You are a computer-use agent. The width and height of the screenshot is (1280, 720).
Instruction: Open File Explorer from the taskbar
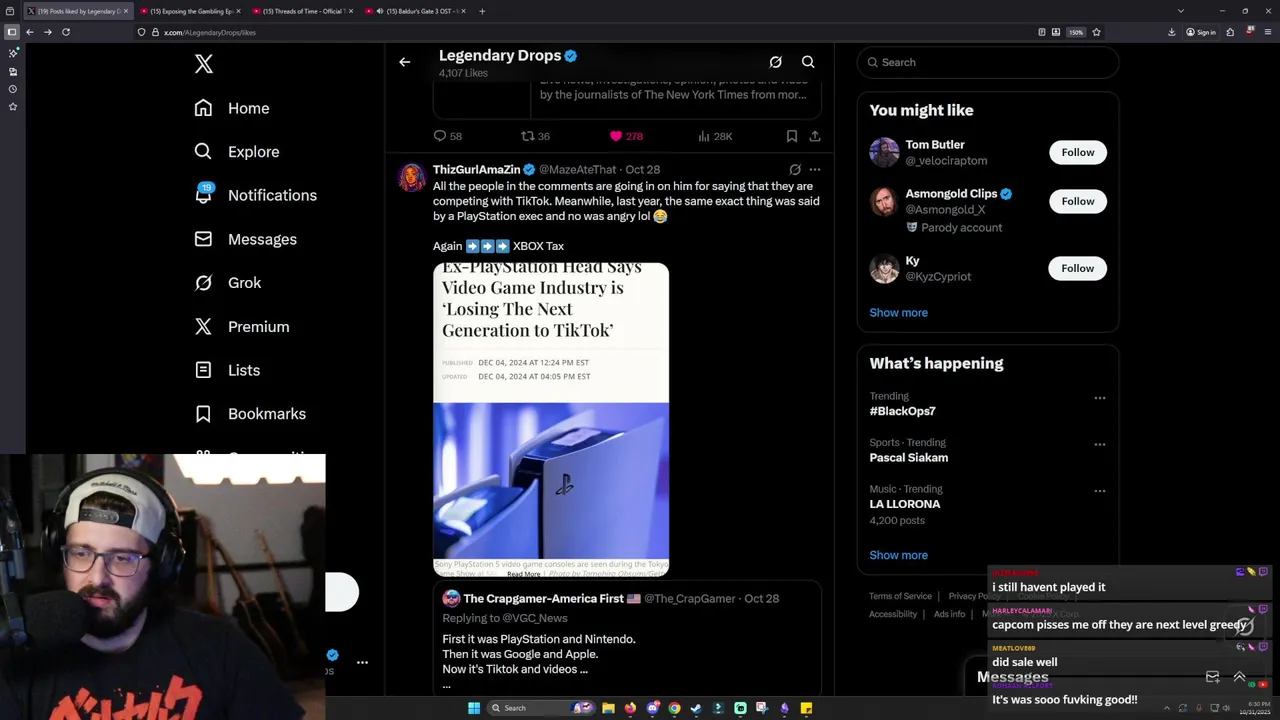[608, 708]
